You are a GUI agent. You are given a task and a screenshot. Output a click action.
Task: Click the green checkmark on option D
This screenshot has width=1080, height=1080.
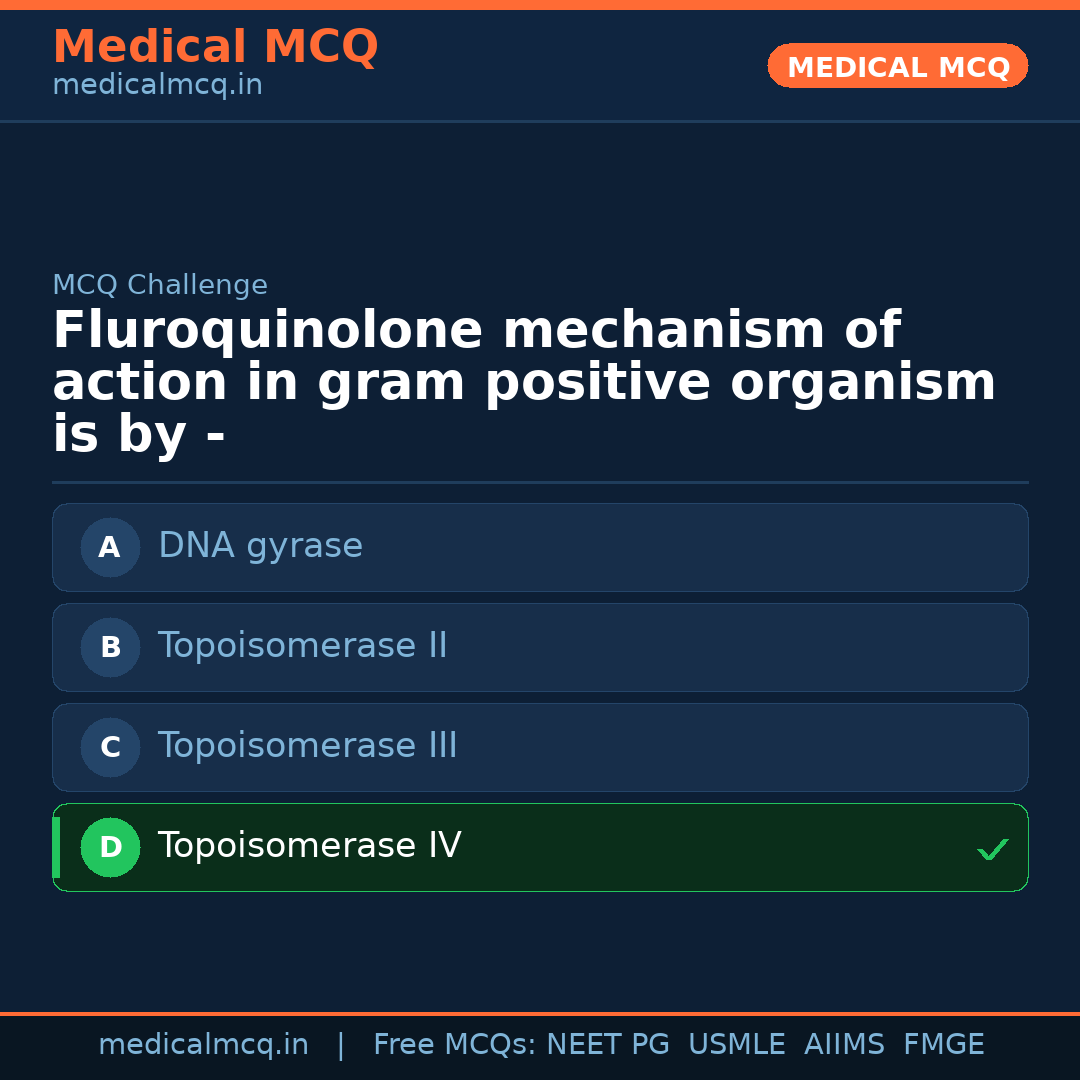pyautogui.click(x=992, y=850)
